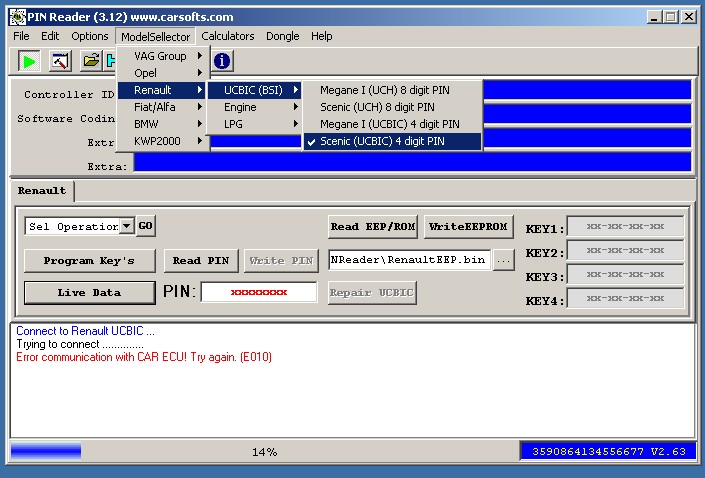The image size is (705, 478).
Task: Click the Write PIN button
Action: click(x=281, y=261)
